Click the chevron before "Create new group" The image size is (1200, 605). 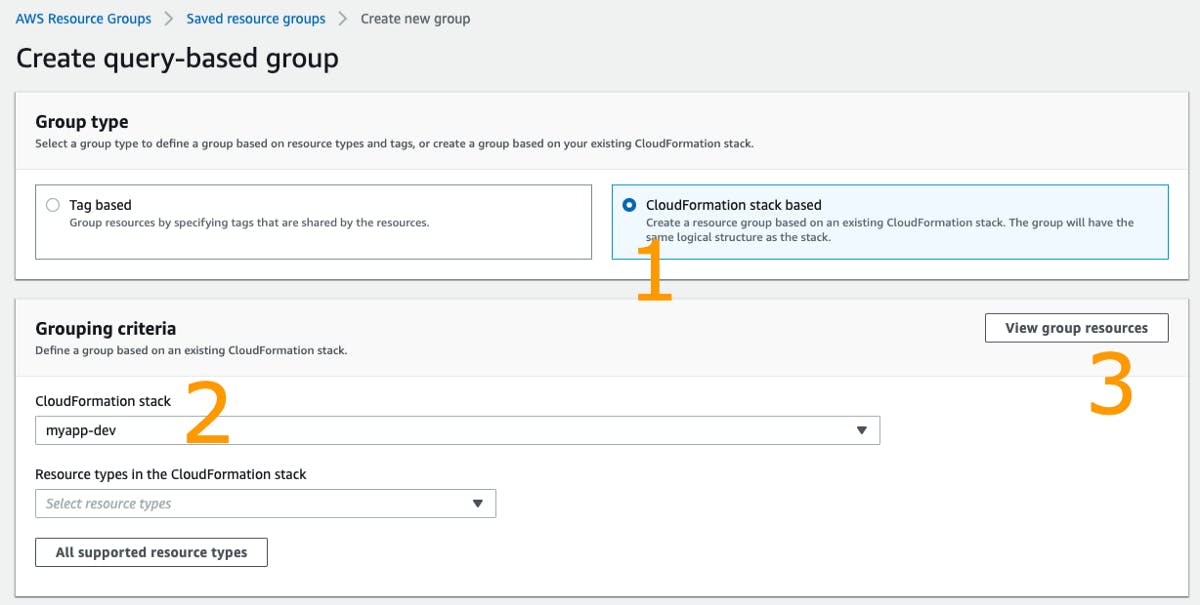pyautogui.click(x=341, y=18)
